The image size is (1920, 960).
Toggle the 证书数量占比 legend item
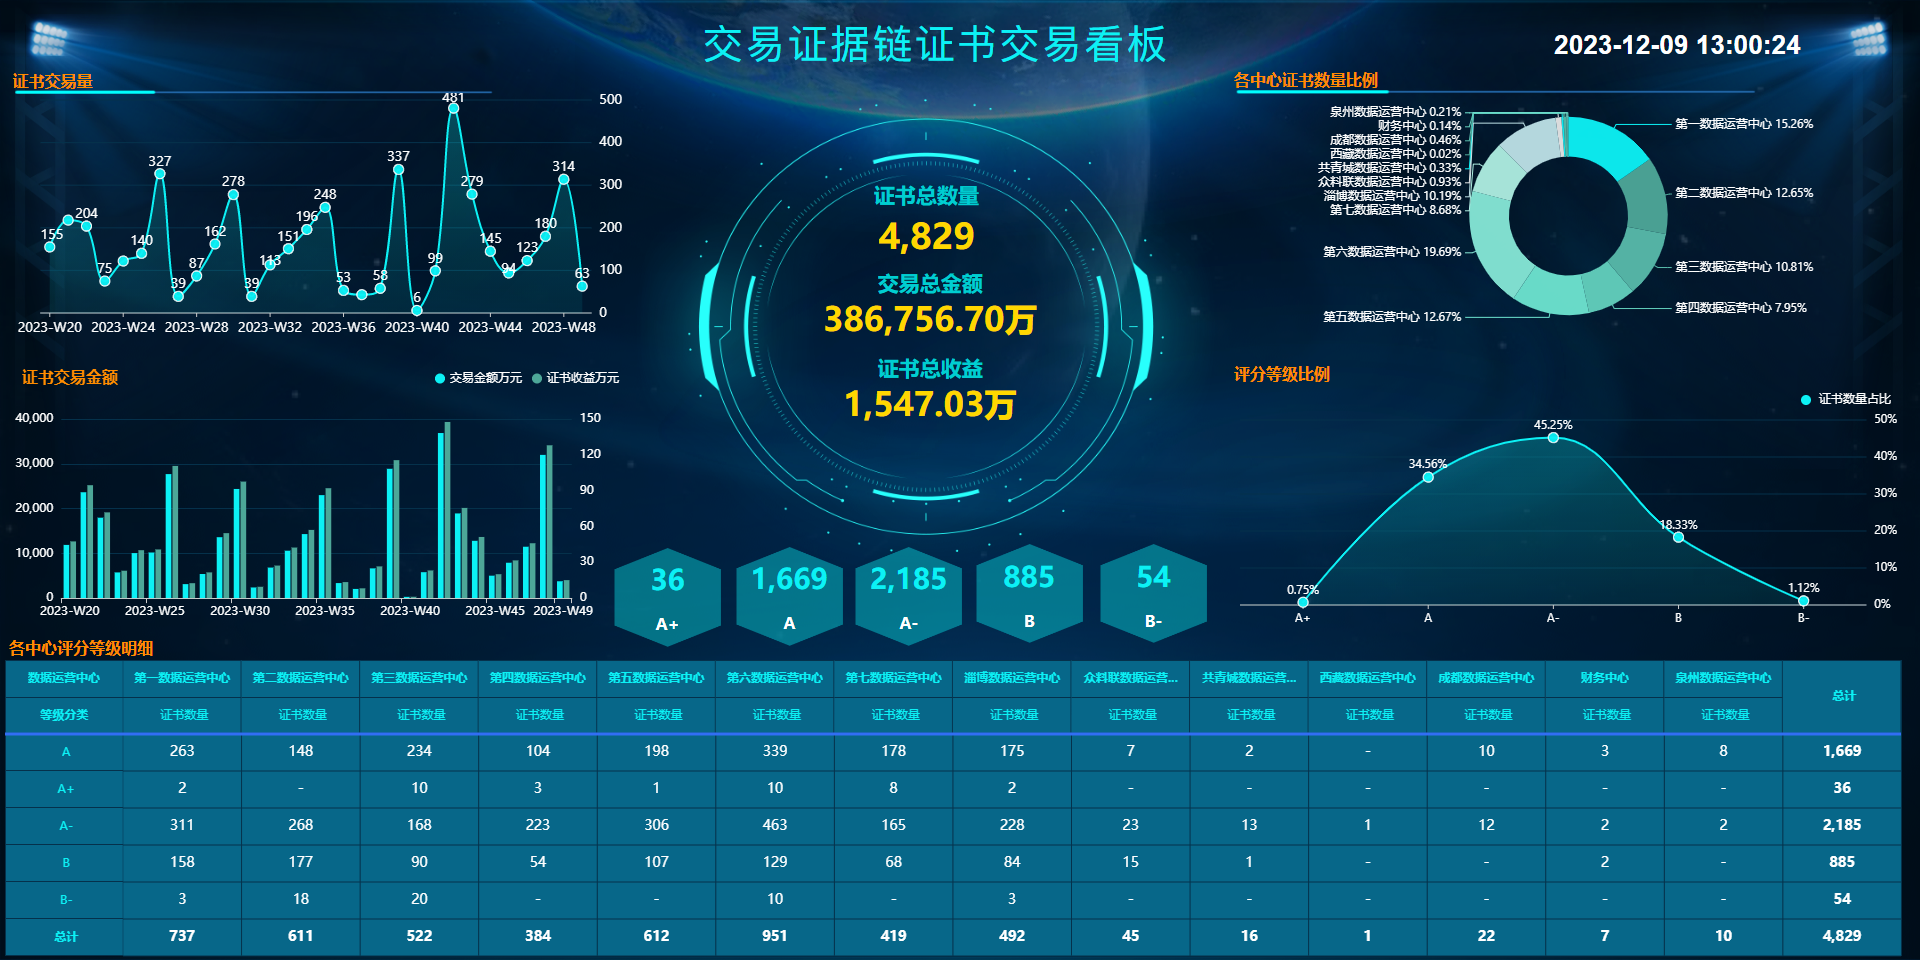point(1846,399)
